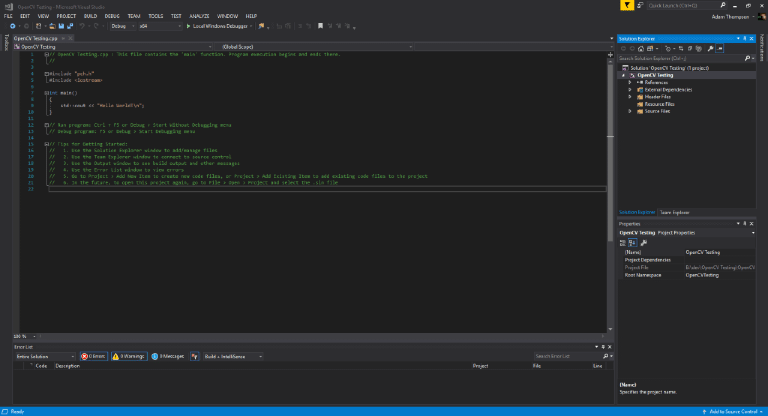Click the New Project toolbar icon
The height and width of the screenshot is (416, 768).
39,26
